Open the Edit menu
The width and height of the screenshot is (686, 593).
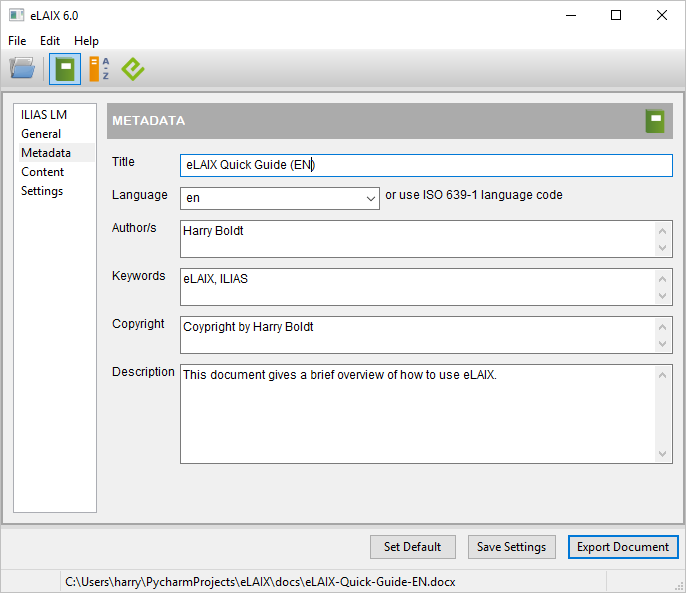click(50, 41)
